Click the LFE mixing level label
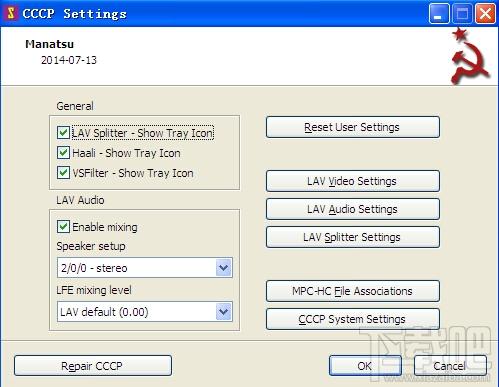Viewport: 499px width, 387px height. [94, 290]
